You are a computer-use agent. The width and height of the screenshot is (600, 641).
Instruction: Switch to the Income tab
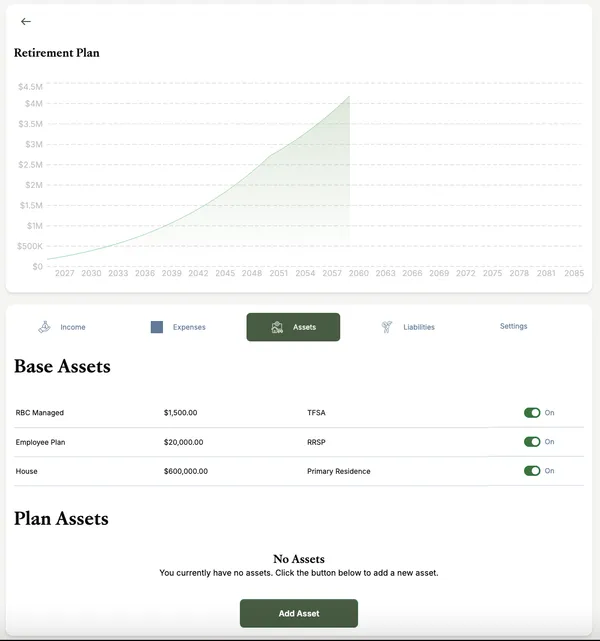[x=62, y=327]
